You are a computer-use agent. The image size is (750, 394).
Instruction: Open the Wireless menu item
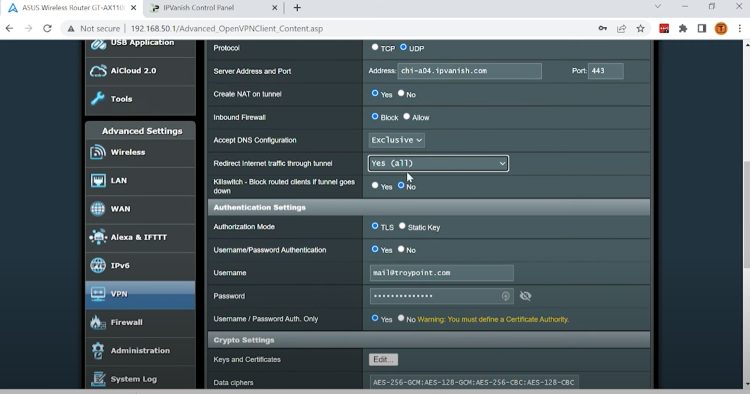click(x=140, y=152)
